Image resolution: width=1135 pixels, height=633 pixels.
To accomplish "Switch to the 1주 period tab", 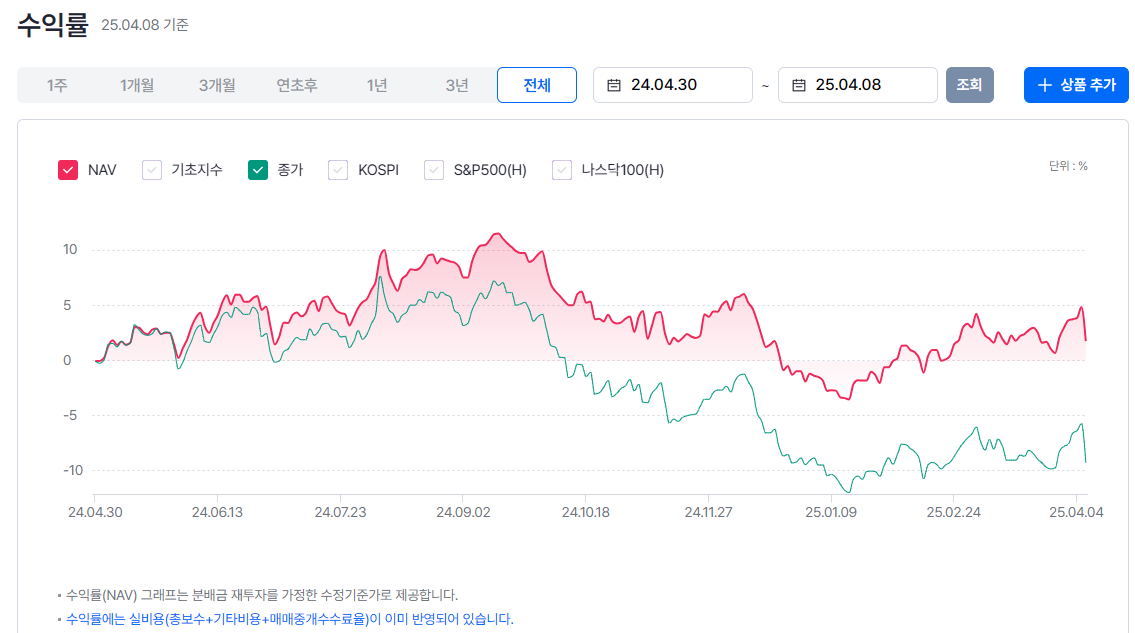I will 57,85.
